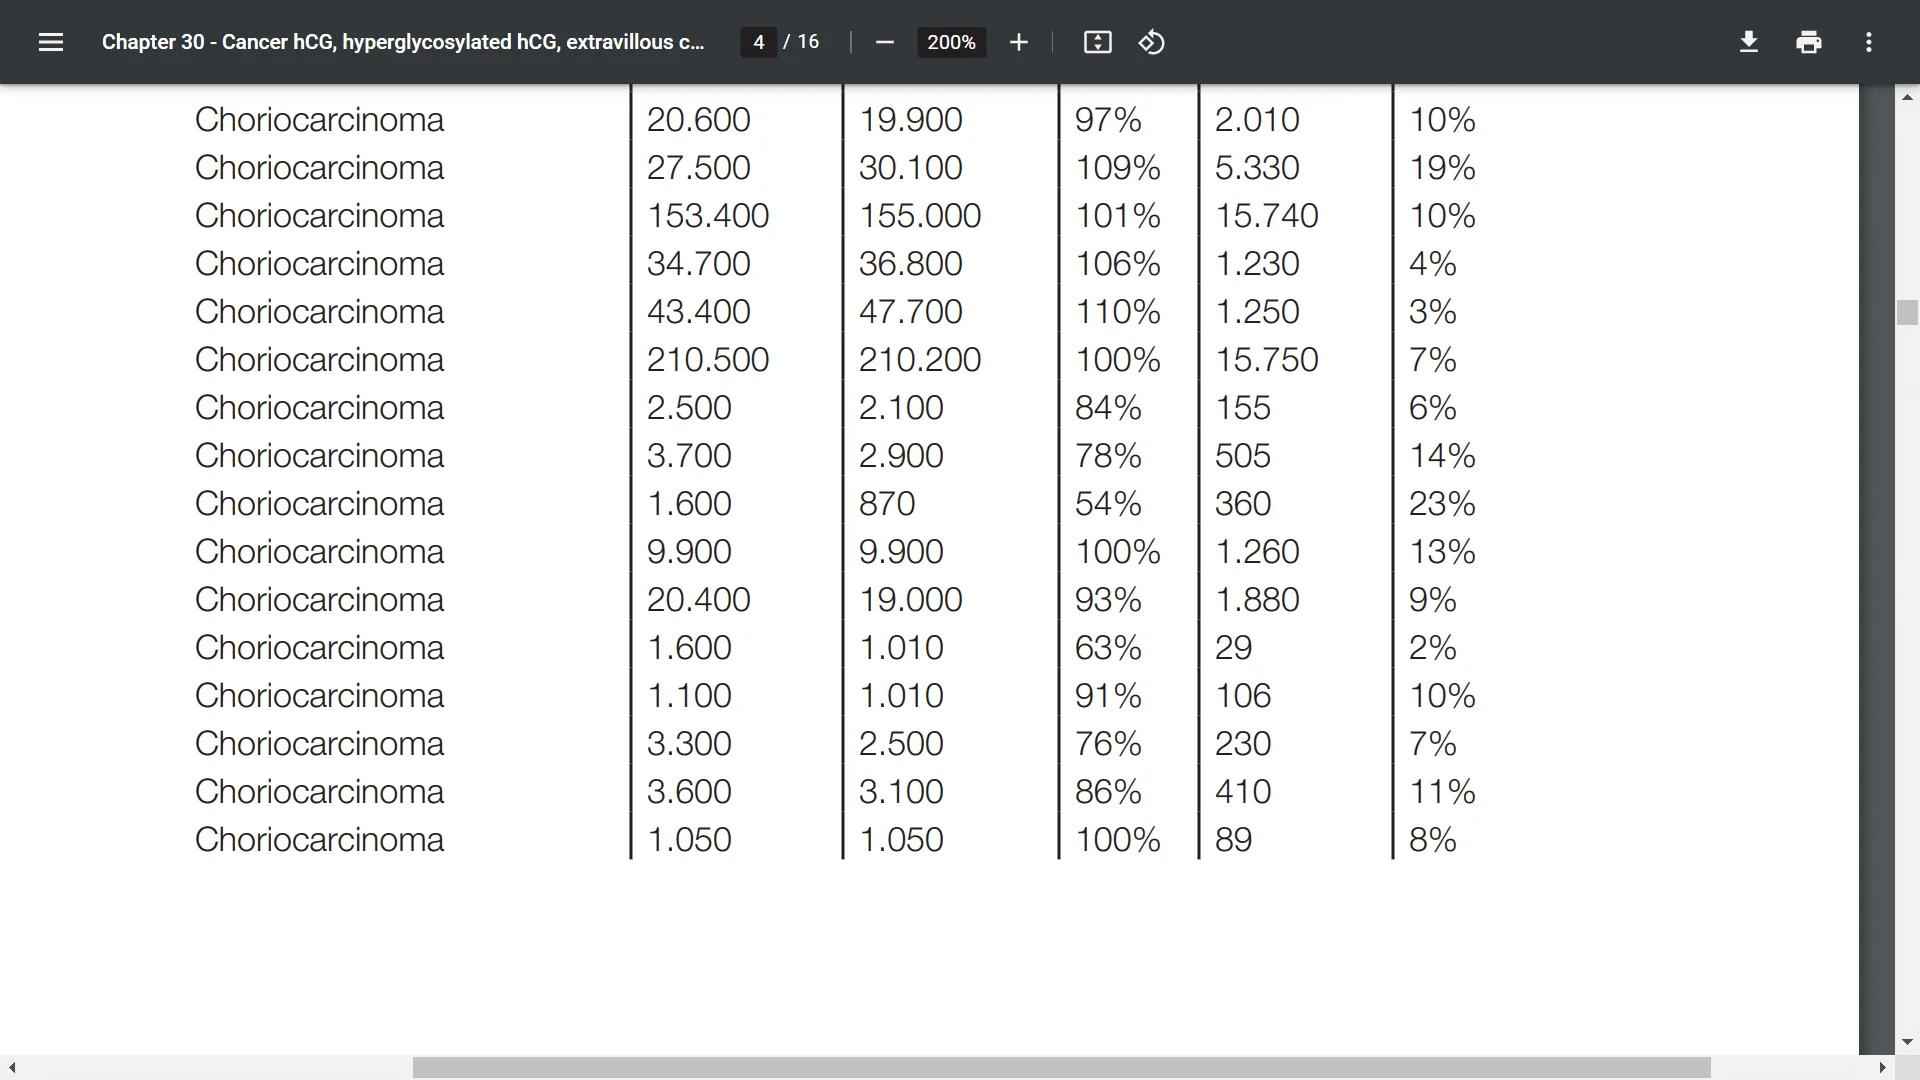The height and width of the screenshot is (1080, 1920).
Task: Click the value 34.700
Action: (x=698, y=263)
